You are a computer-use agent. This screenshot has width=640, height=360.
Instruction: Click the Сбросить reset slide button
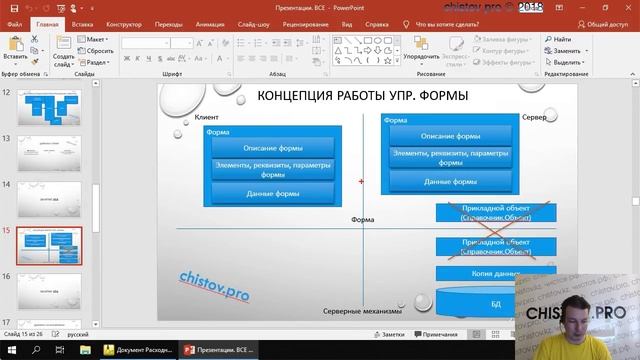coord(96,51)
